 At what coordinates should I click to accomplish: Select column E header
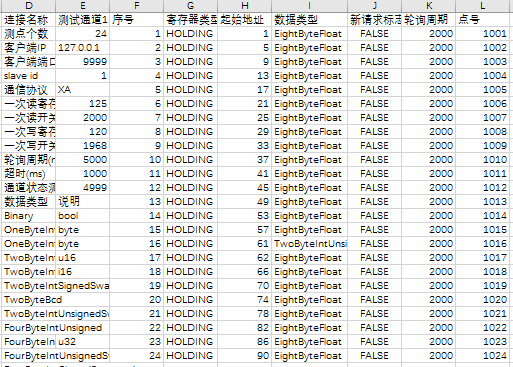pos(82,6)
